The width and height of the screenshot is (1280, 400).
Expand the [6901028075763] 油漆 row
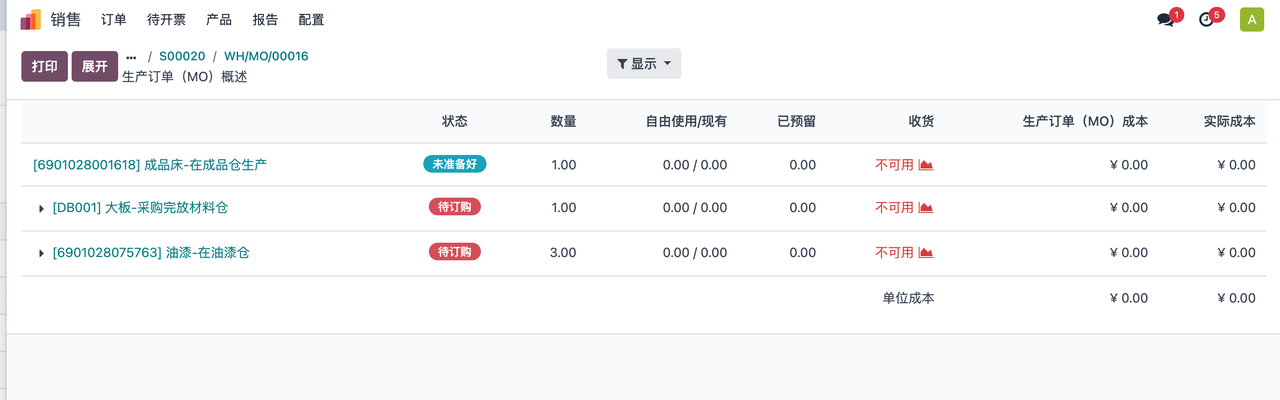pyautogui.click(x=42, y=253)
